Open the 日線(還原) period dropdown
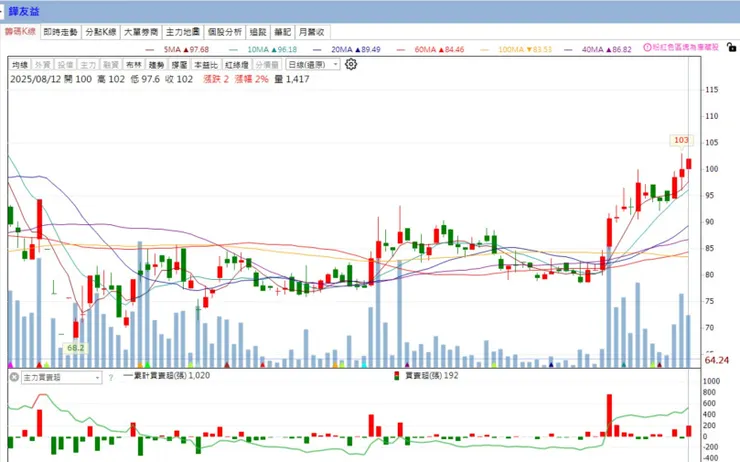Screen dimensions: 740x462 coord(312,65)
